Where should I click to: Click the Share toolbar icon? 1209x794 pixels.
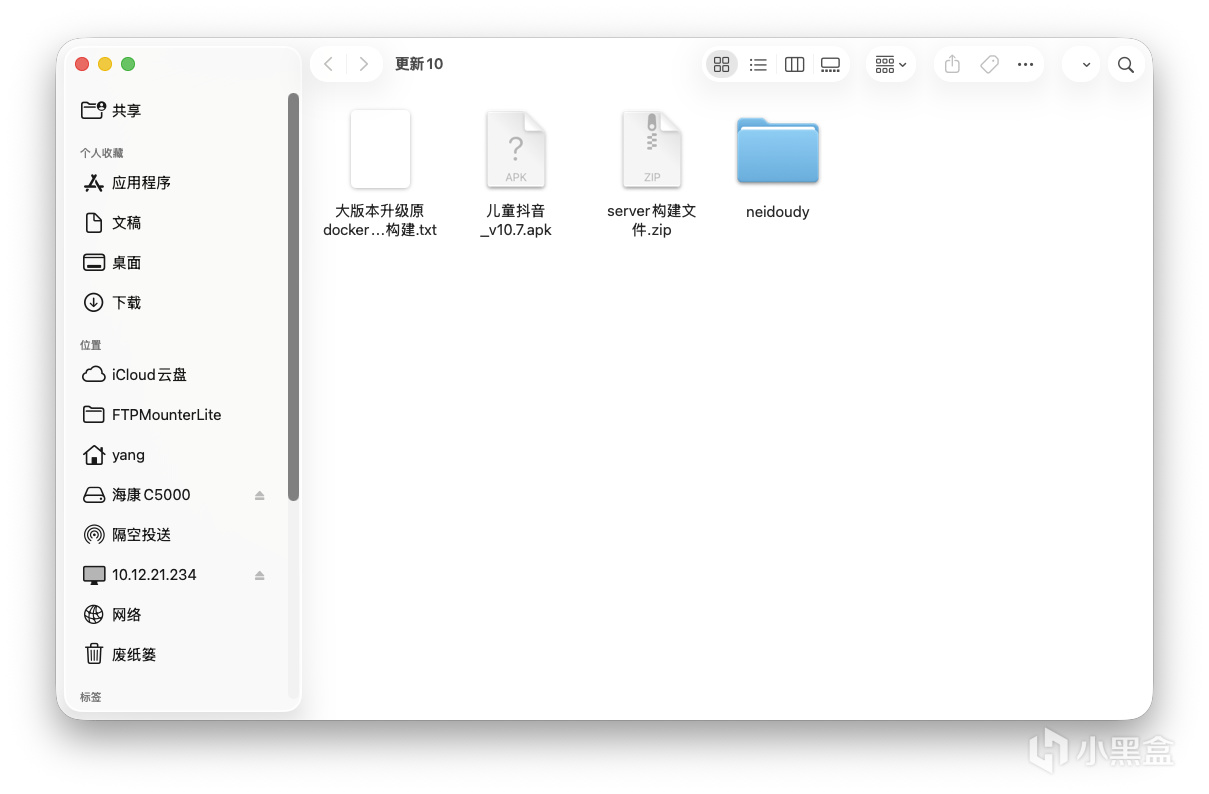(x=952, y=64)
